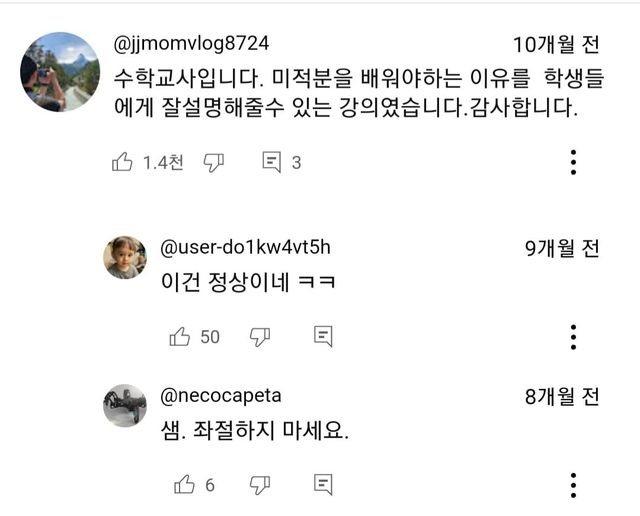Image resolution: width=640 pixels, height=516 pixels.
Task: Dislike the math teacher's comment
Action: click(x=214, y=162)
